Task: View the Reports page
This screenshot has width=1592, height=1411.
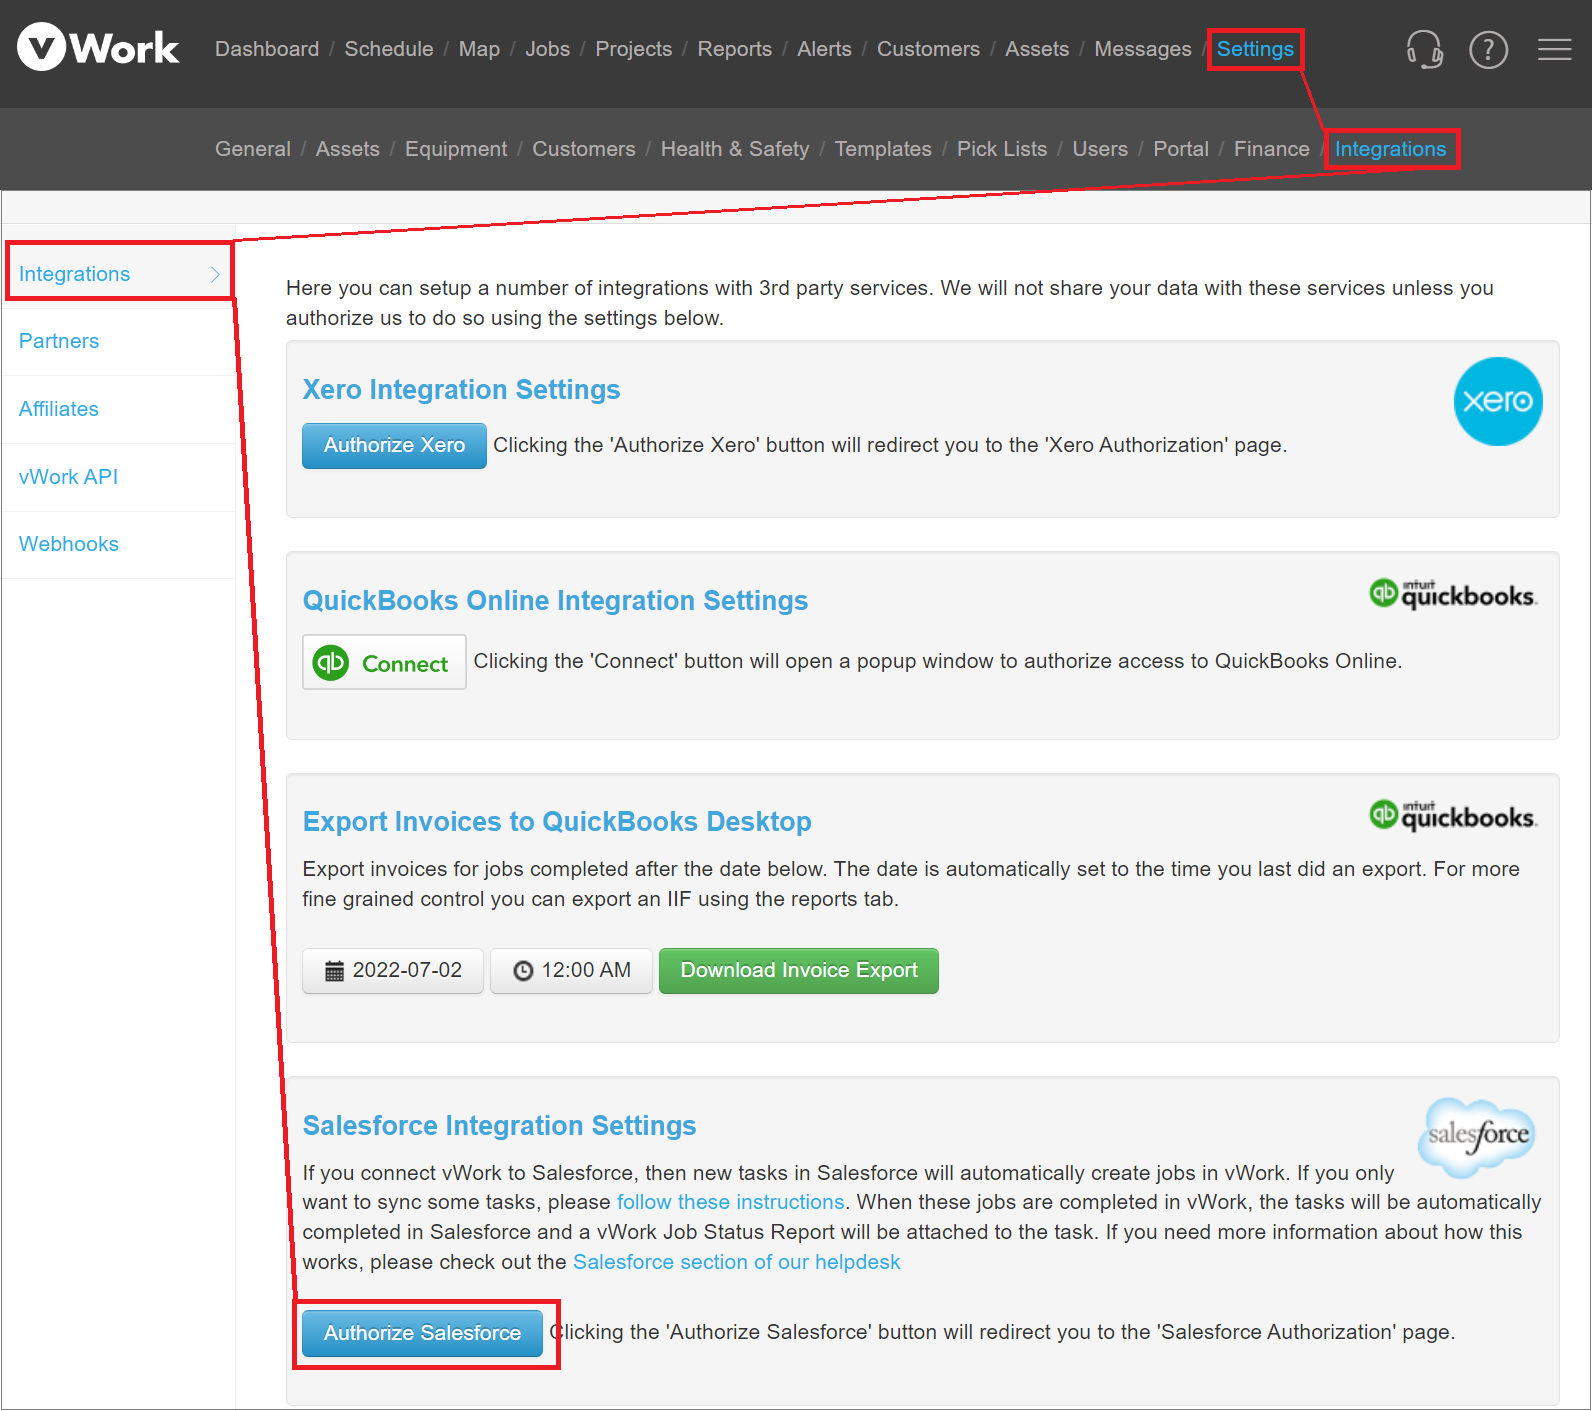Action: pos(735,49)
